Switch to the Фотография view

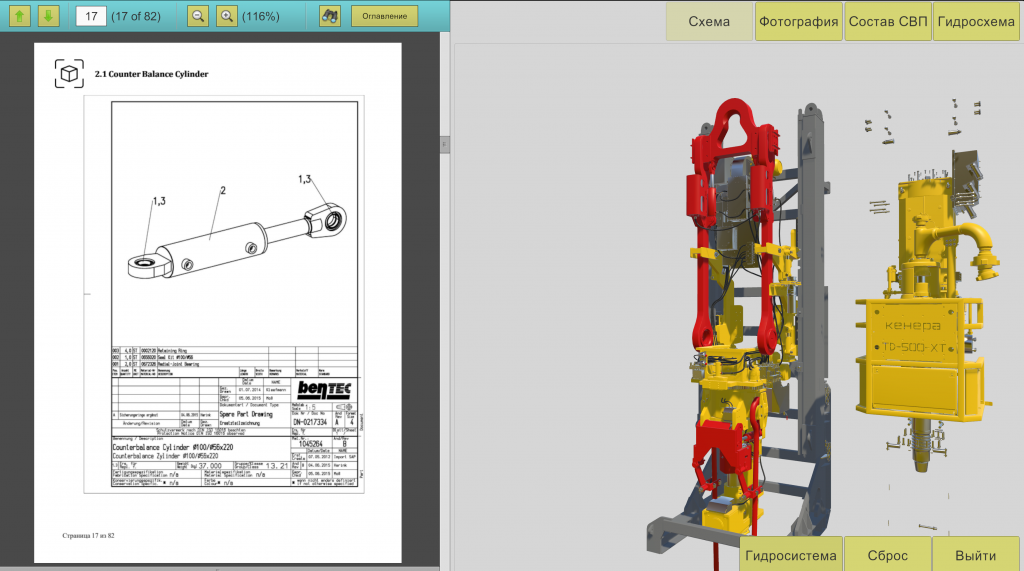[x=799, y=22]
